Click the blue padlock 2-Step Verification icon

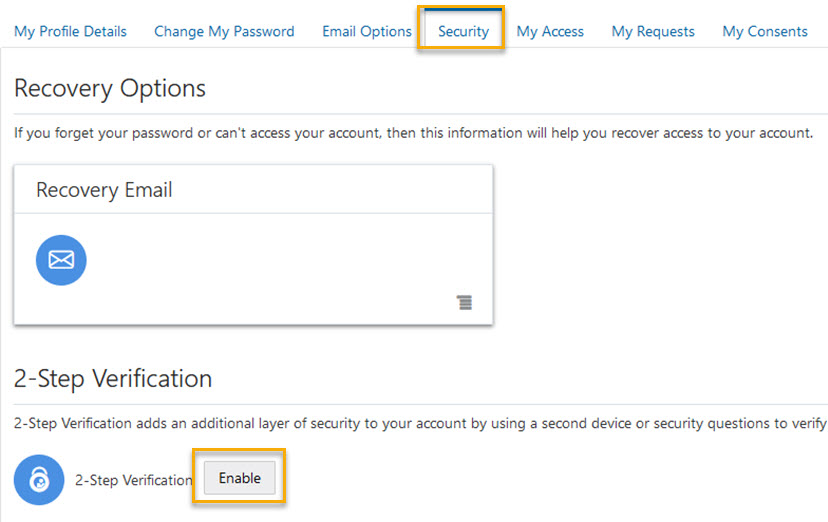(39, 480)
